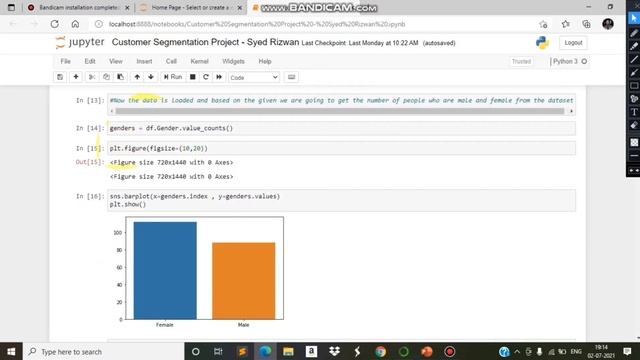The height and width of the screenshot is (360, 640).
Task: Open the File menu
Action: pyautogui.click(x=65, y=61)
